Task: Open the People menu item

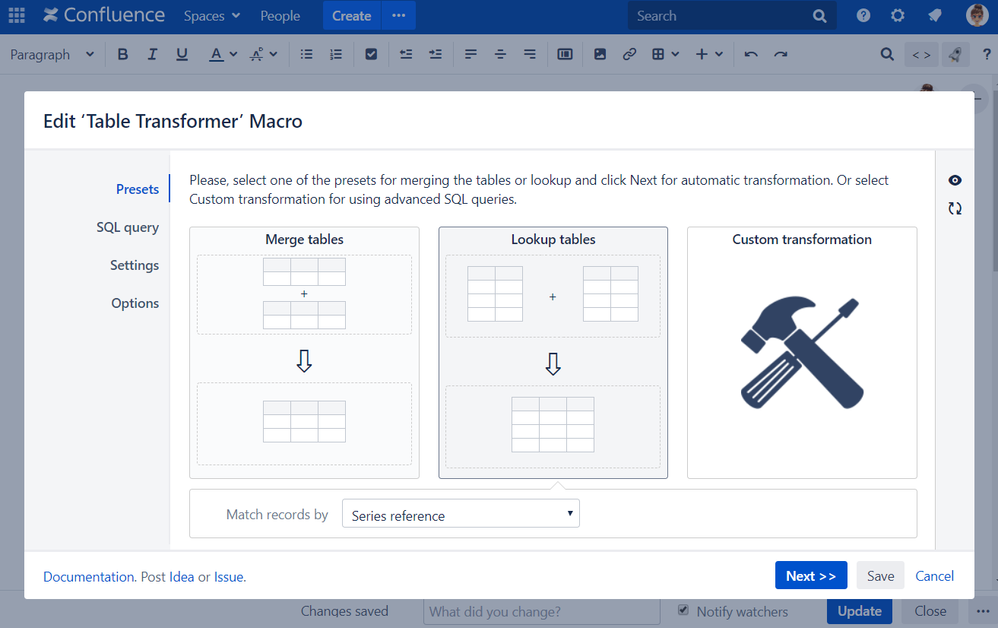Action: [280, 16]
